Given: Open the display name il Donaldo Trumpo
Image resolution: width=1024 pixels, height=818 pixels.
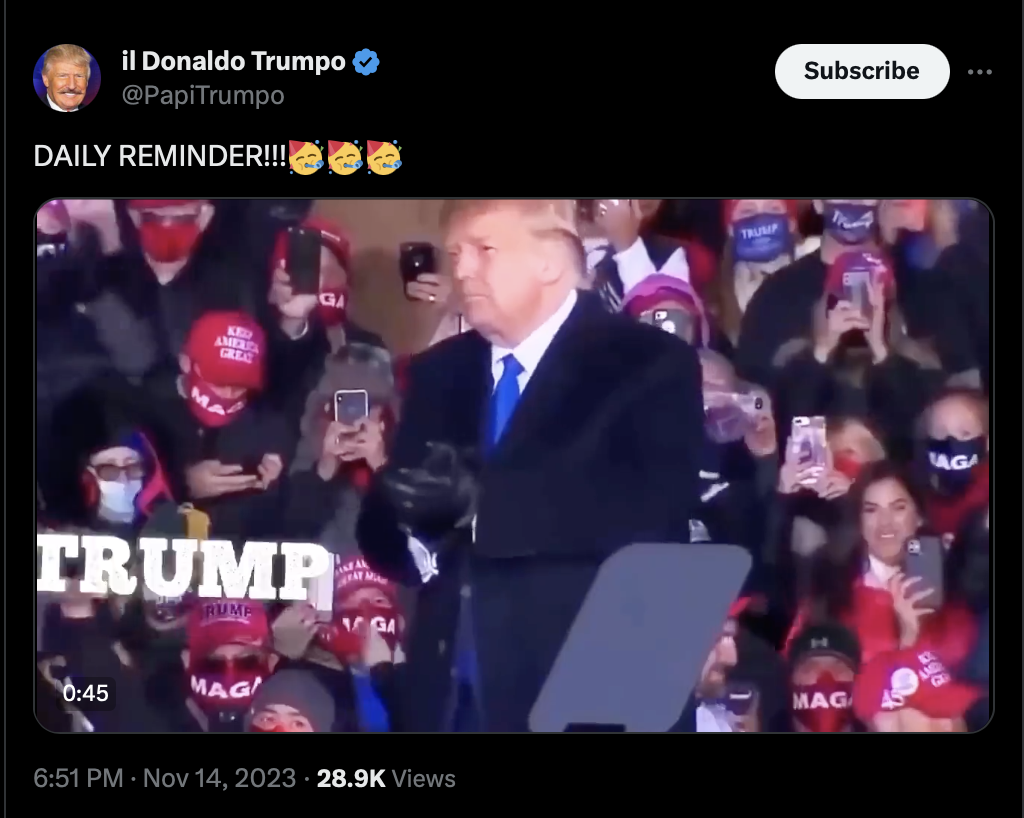Looking at the screenshot, I should click(x=233, y=61).
